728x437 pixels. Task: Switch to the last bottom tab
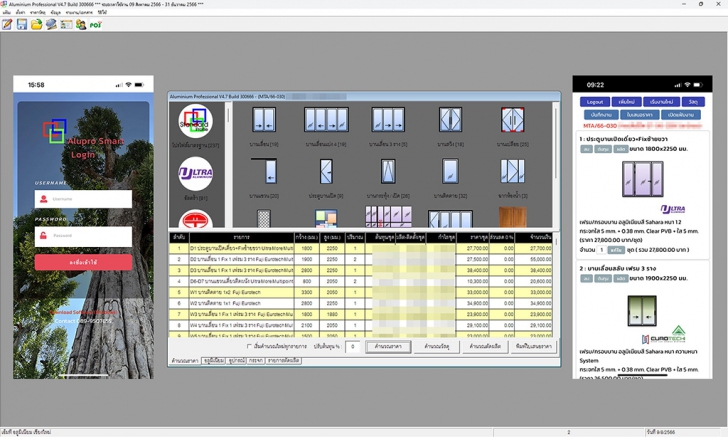pos(284,360)
